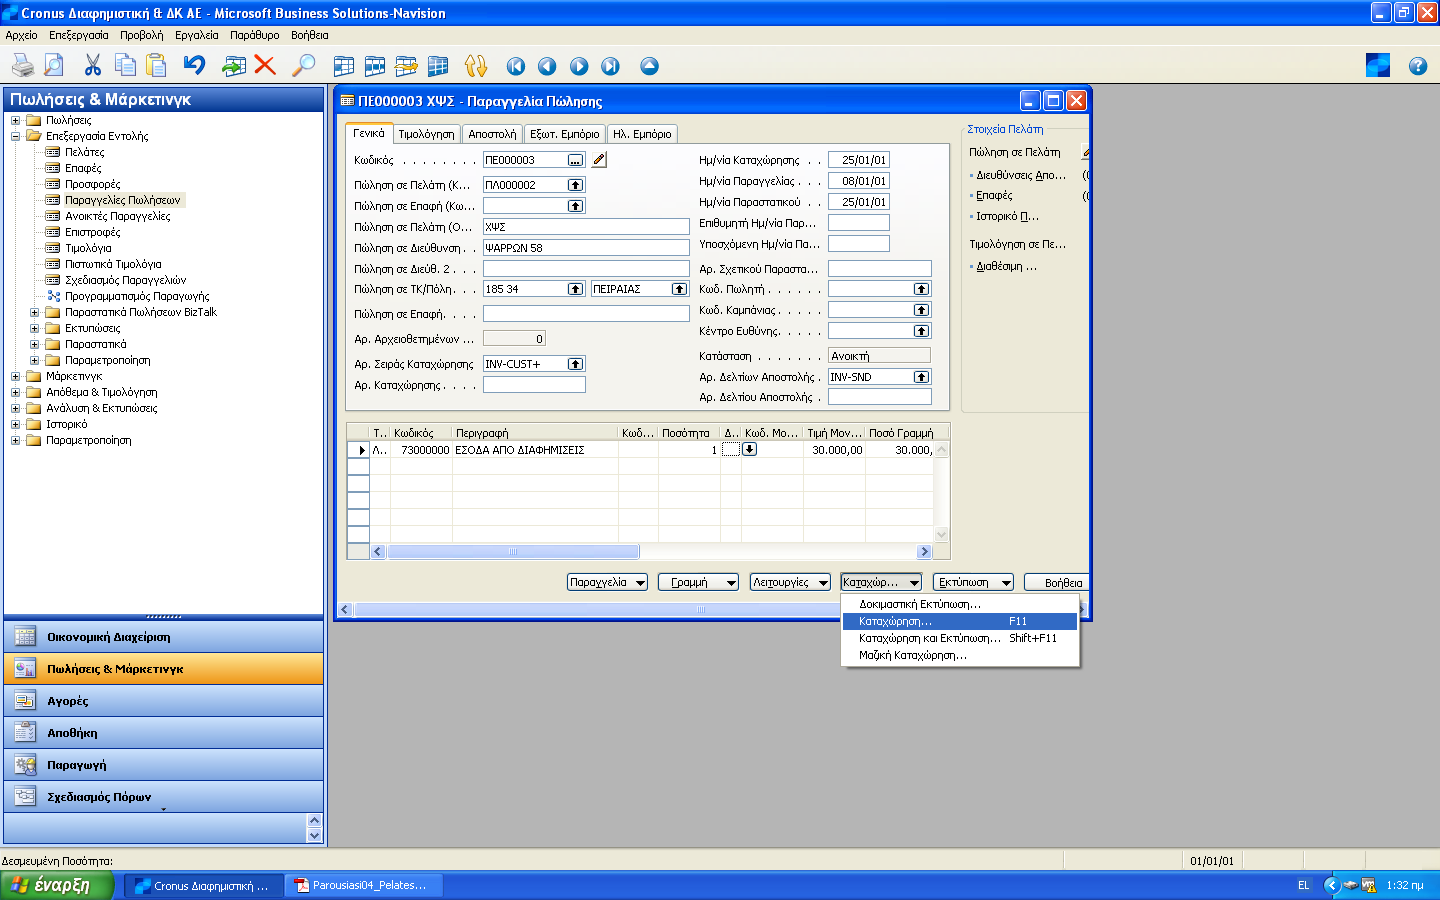The width and height of the screenshot is (1440, 900).
Task: Open Αποθήκη navigation section
Action: pos(163,733)
